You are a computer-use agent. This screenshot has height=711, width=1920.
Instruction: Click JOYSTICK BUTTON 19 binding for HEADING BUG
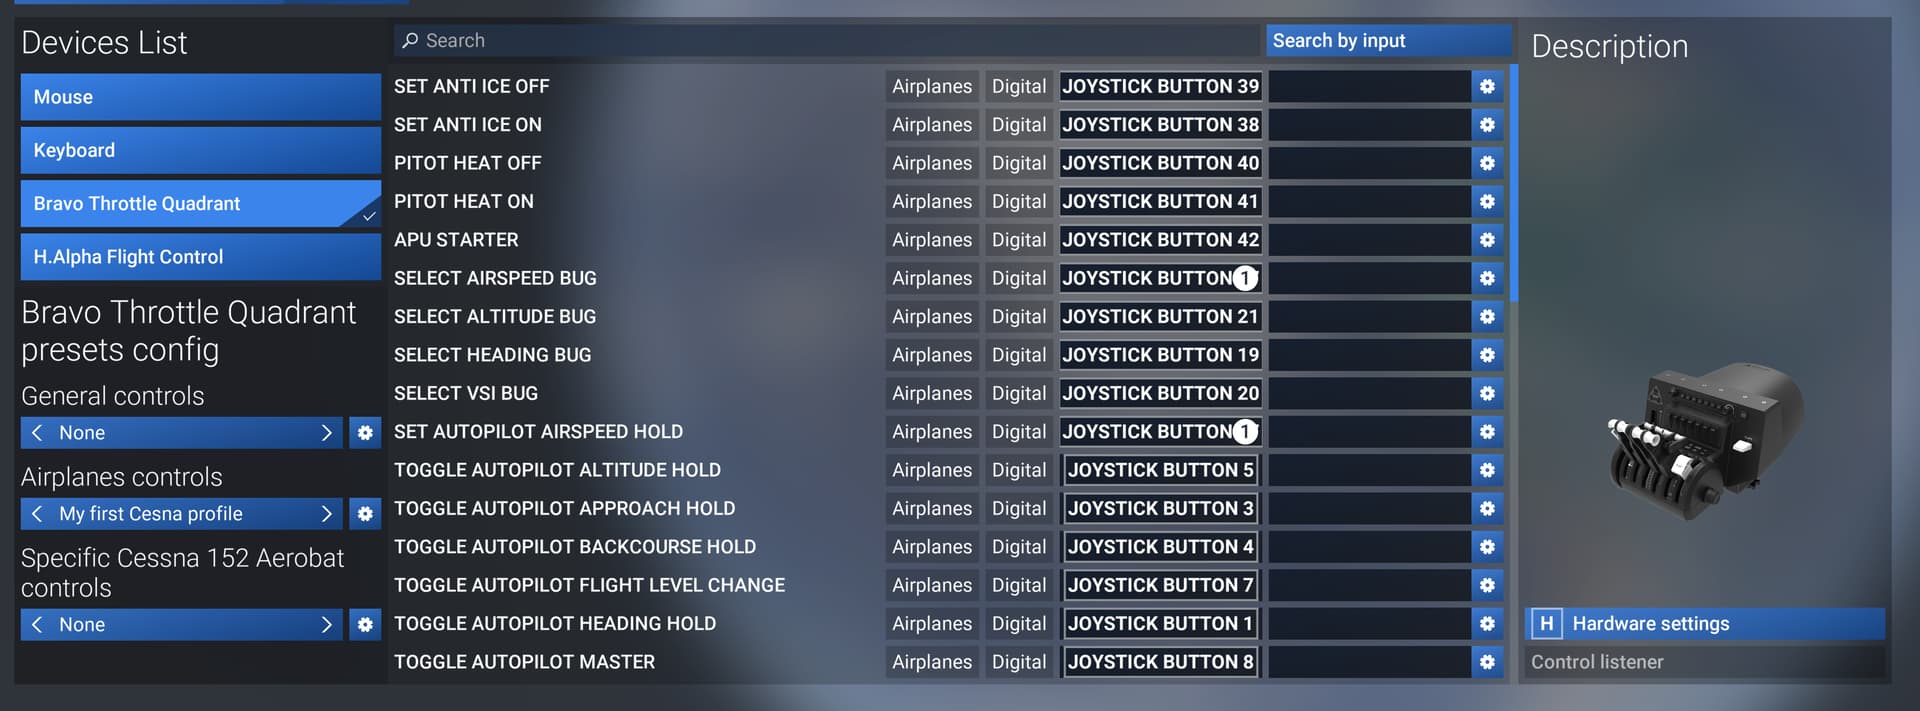(x=1161, y=355)
